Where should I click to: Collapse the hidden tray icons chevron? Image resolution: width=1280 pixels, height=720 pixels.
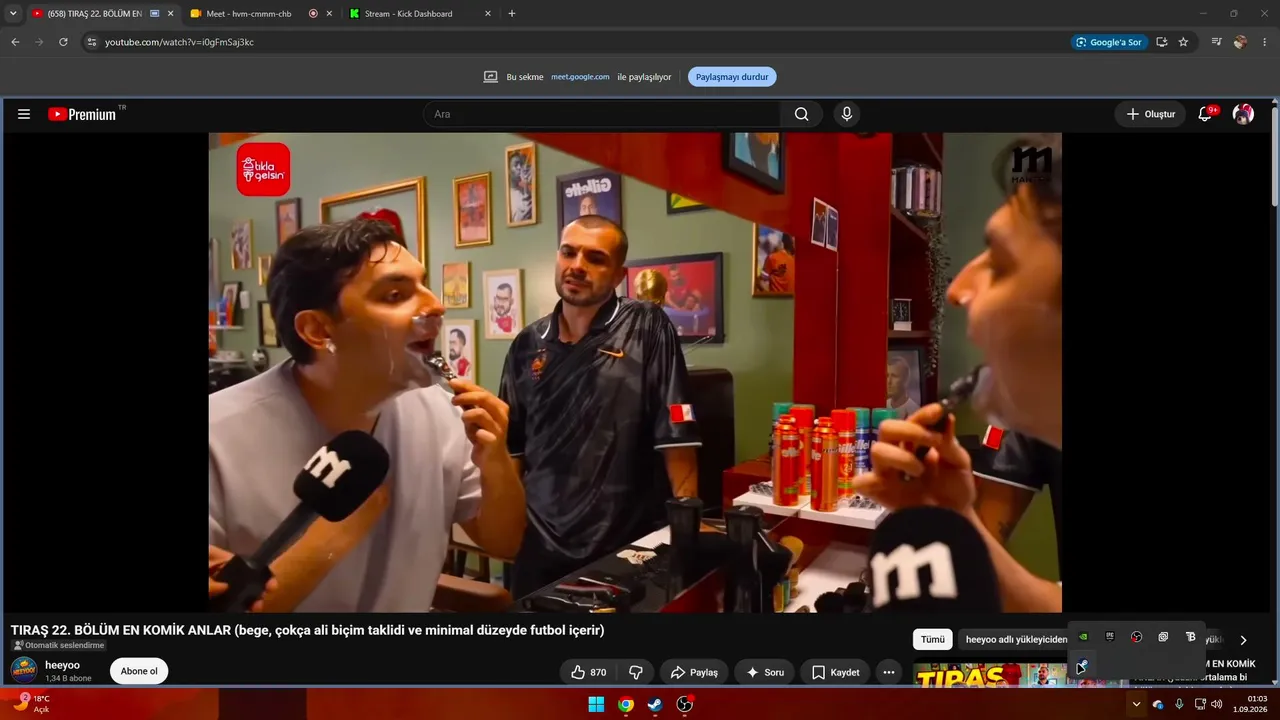click(x=1136, y=704)
